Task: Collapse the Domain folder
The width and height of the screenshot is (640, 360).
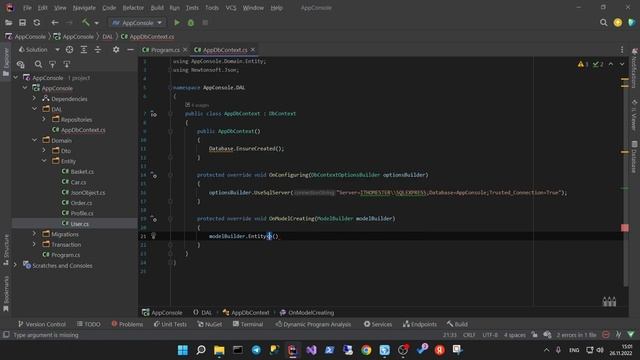Action: click(x=35, y=140)
